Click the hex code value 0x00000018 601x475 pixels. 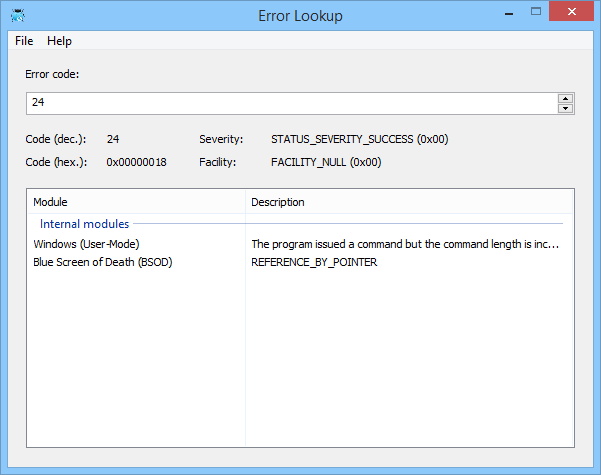point(136,162)
